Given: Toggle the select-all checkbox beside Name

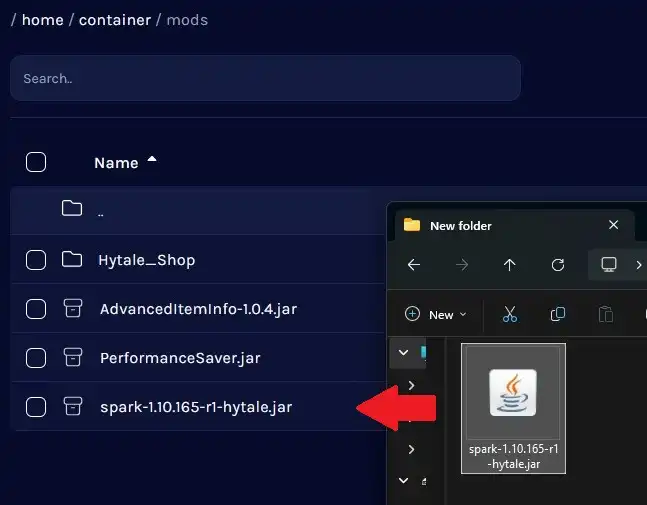Looking at the screenshot, I should (x=36, y=162).
